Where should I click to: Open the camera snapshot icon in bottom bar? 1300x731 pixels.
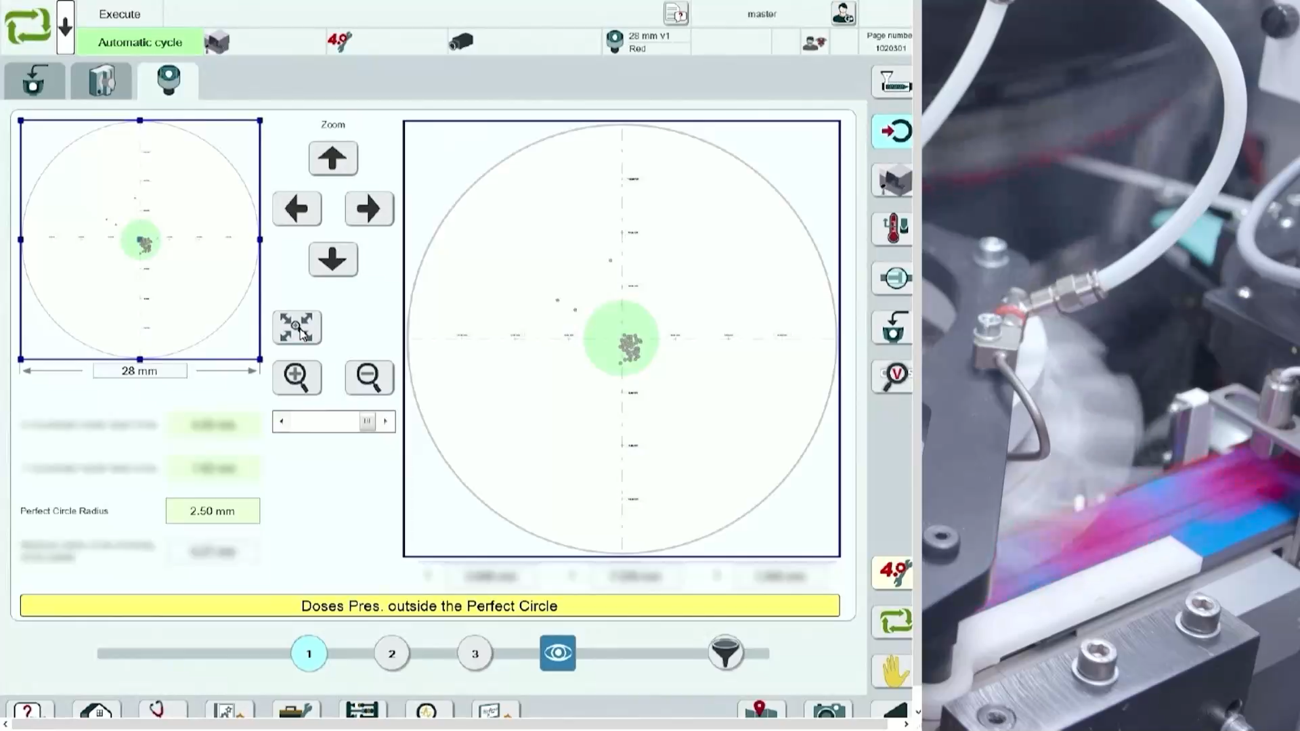[828, 711]
